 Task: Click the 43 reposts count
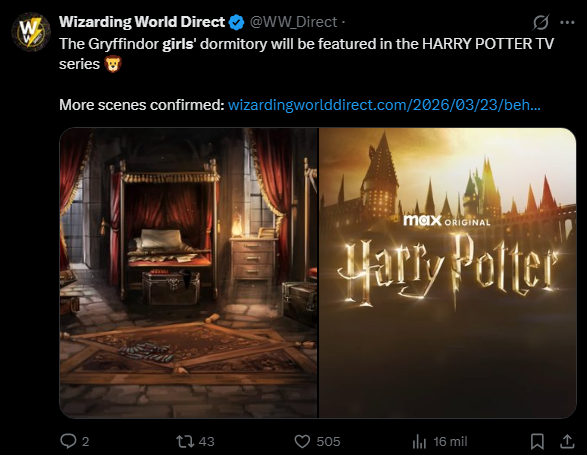pyautogui.click(x=206, y=442)
